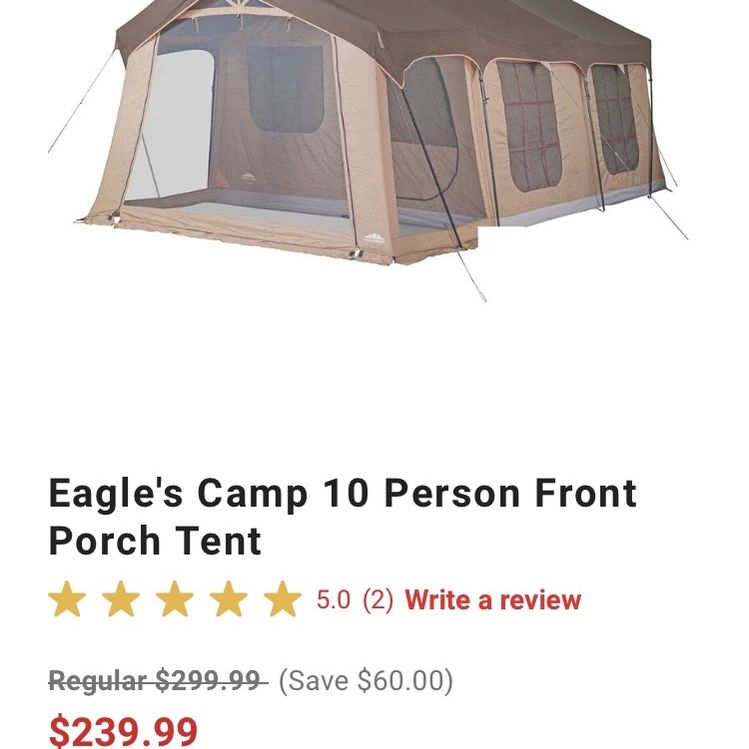749x749 pixels.
Task: Tap the open porch doorway of the tent
Action: point(177,124)
